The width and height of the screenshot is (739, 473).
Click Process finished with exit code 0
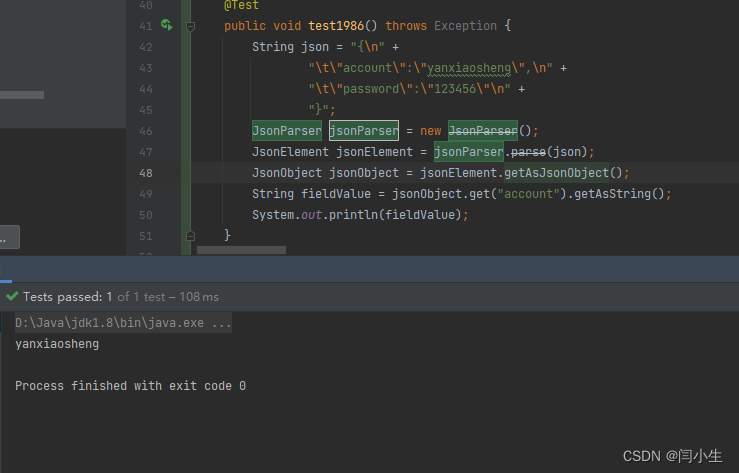coord(131,386)
